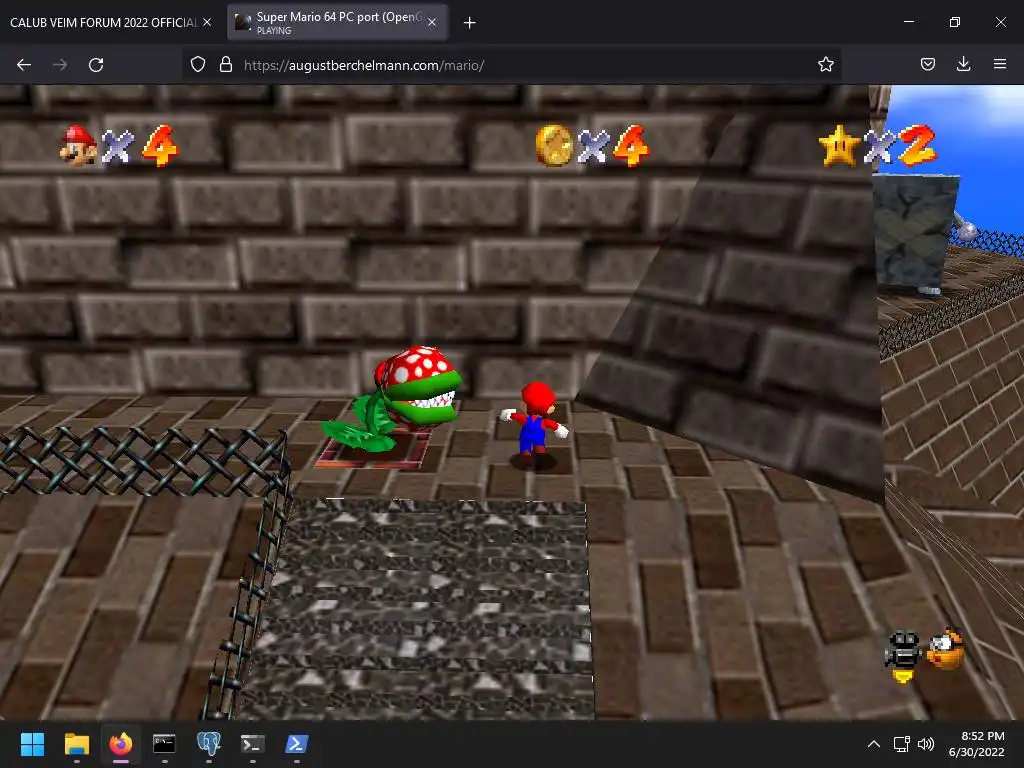Restore down the Firefox window
Screen dimensions: 1024x768
[955, 22]
